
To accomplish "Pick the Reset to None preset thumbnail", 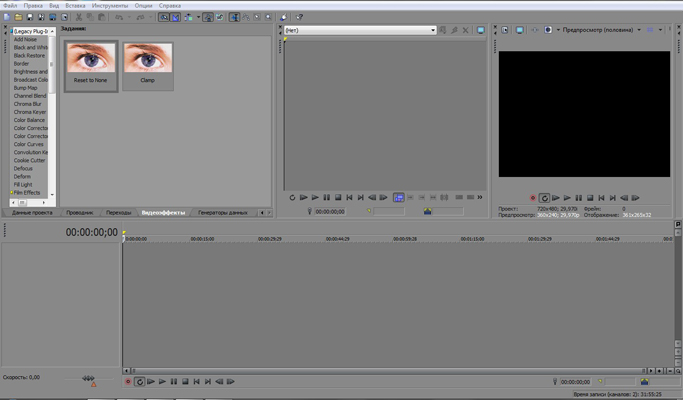I will tap(91, 66).
